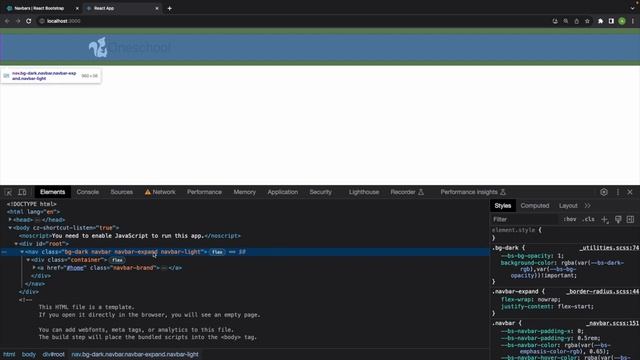Collapse the body element node
This screenshot has width=640, height=360.
pos(10,228)
